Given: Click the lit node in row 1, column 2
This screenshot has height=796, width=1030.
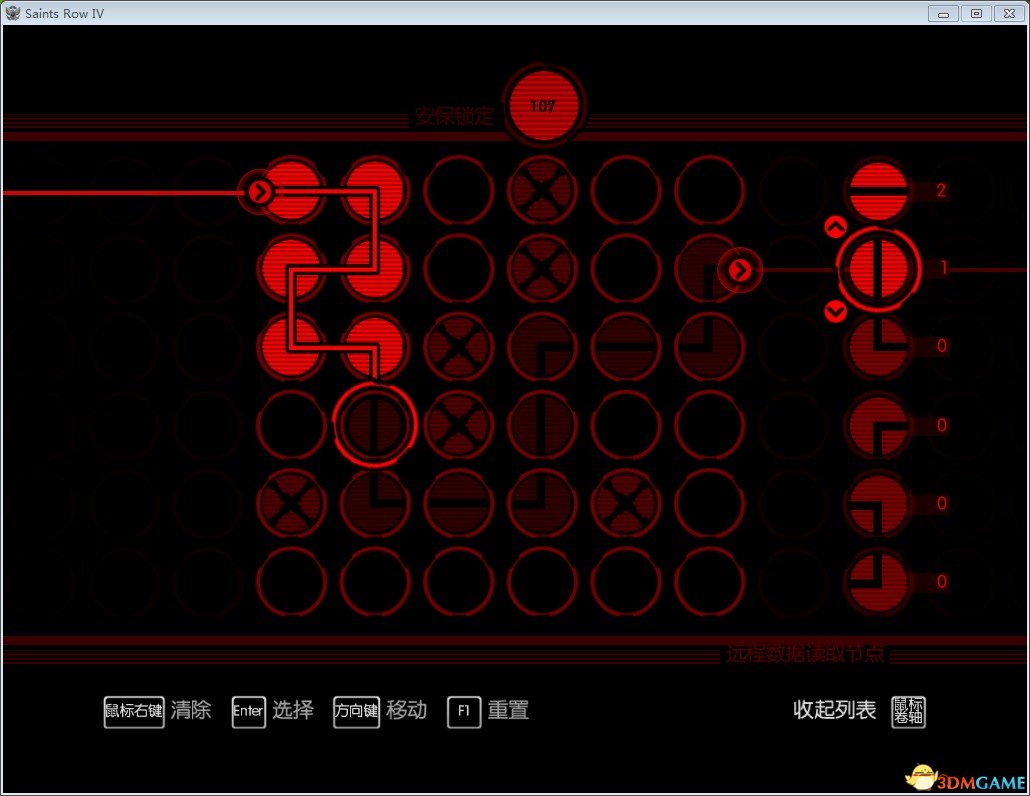Looking at the screenshot, I should (x=375, y=190).
